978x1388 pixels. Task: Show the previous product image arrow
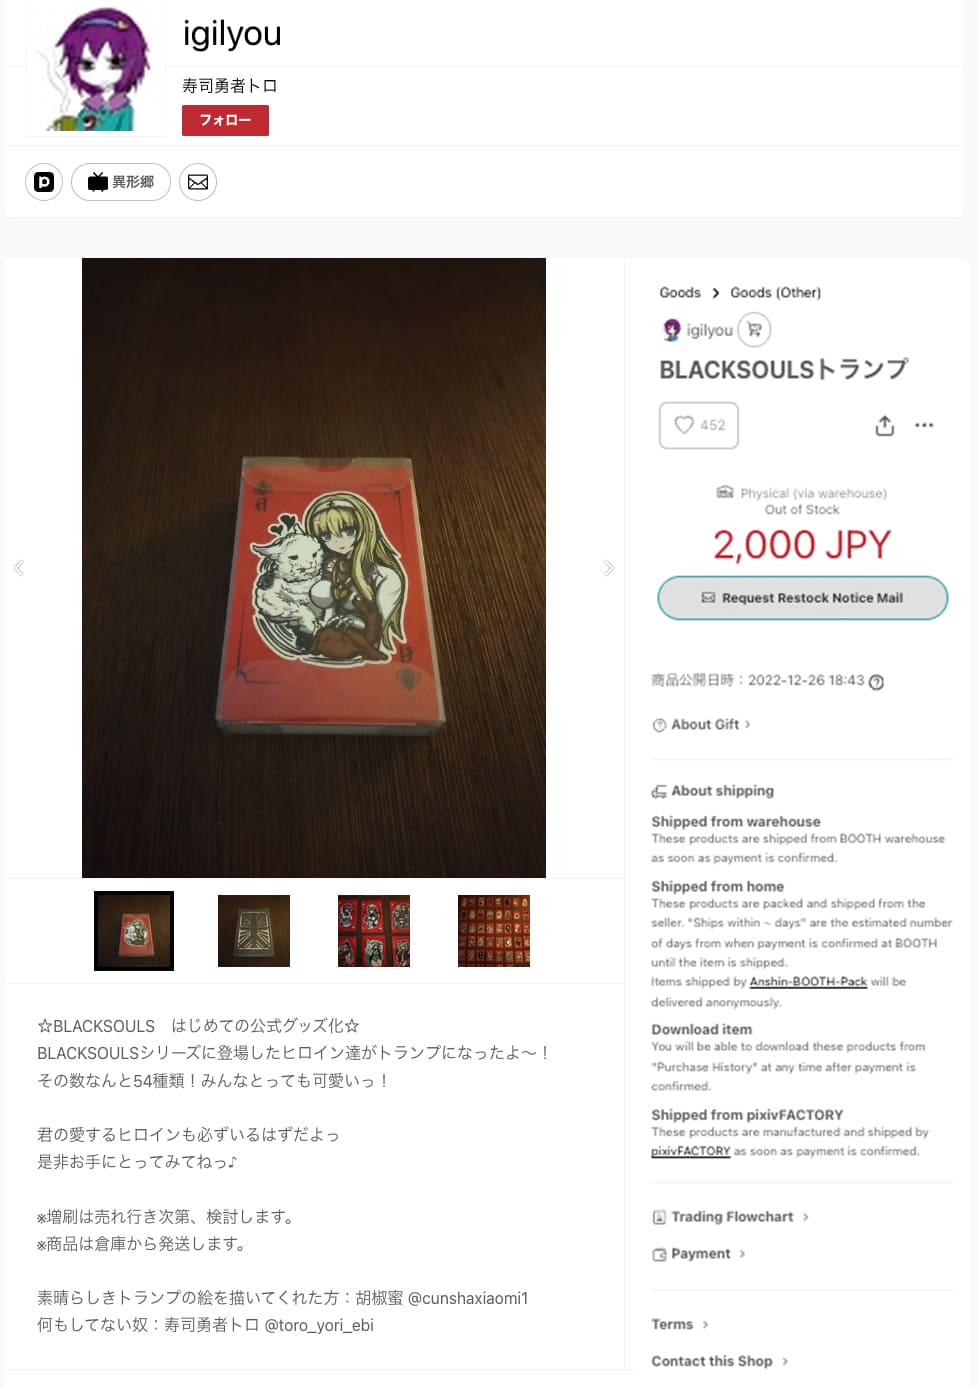[19, 568]
